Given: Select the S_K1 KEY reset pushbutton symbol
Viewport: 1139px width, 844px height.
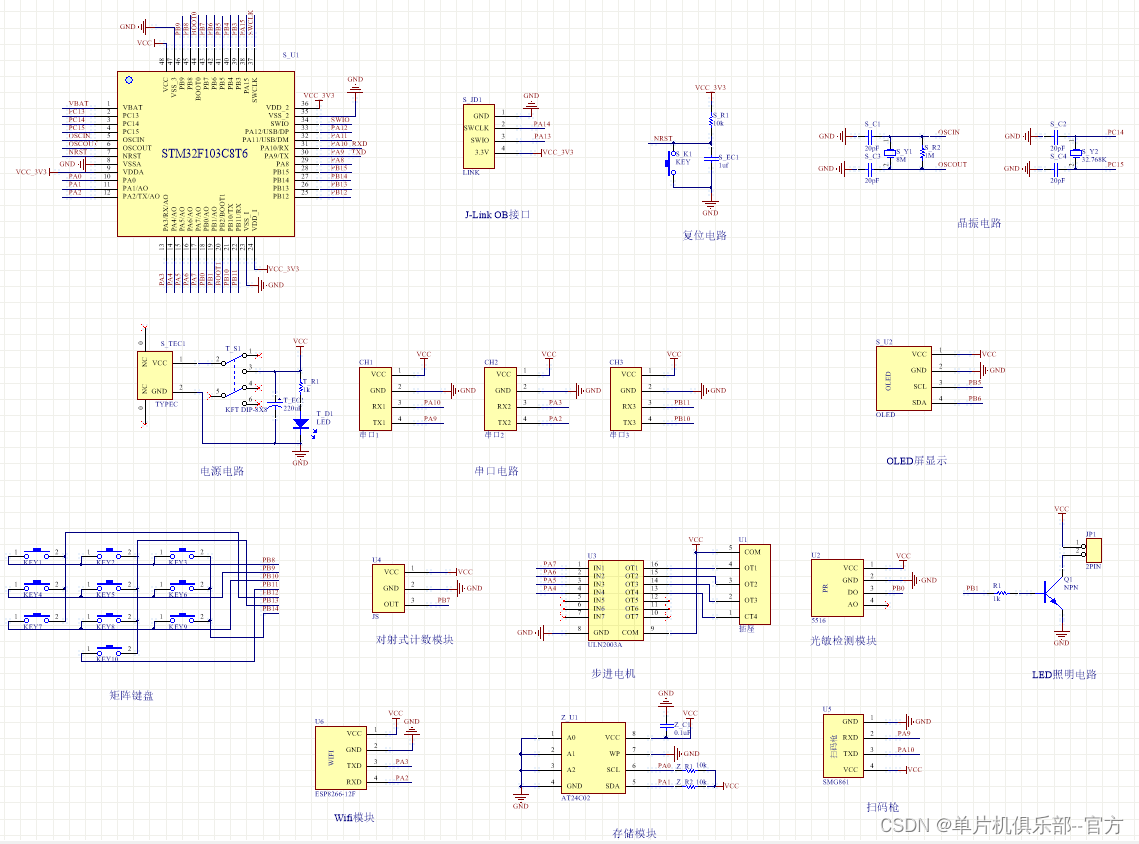Looking at the screenshot, I should 670,163.
